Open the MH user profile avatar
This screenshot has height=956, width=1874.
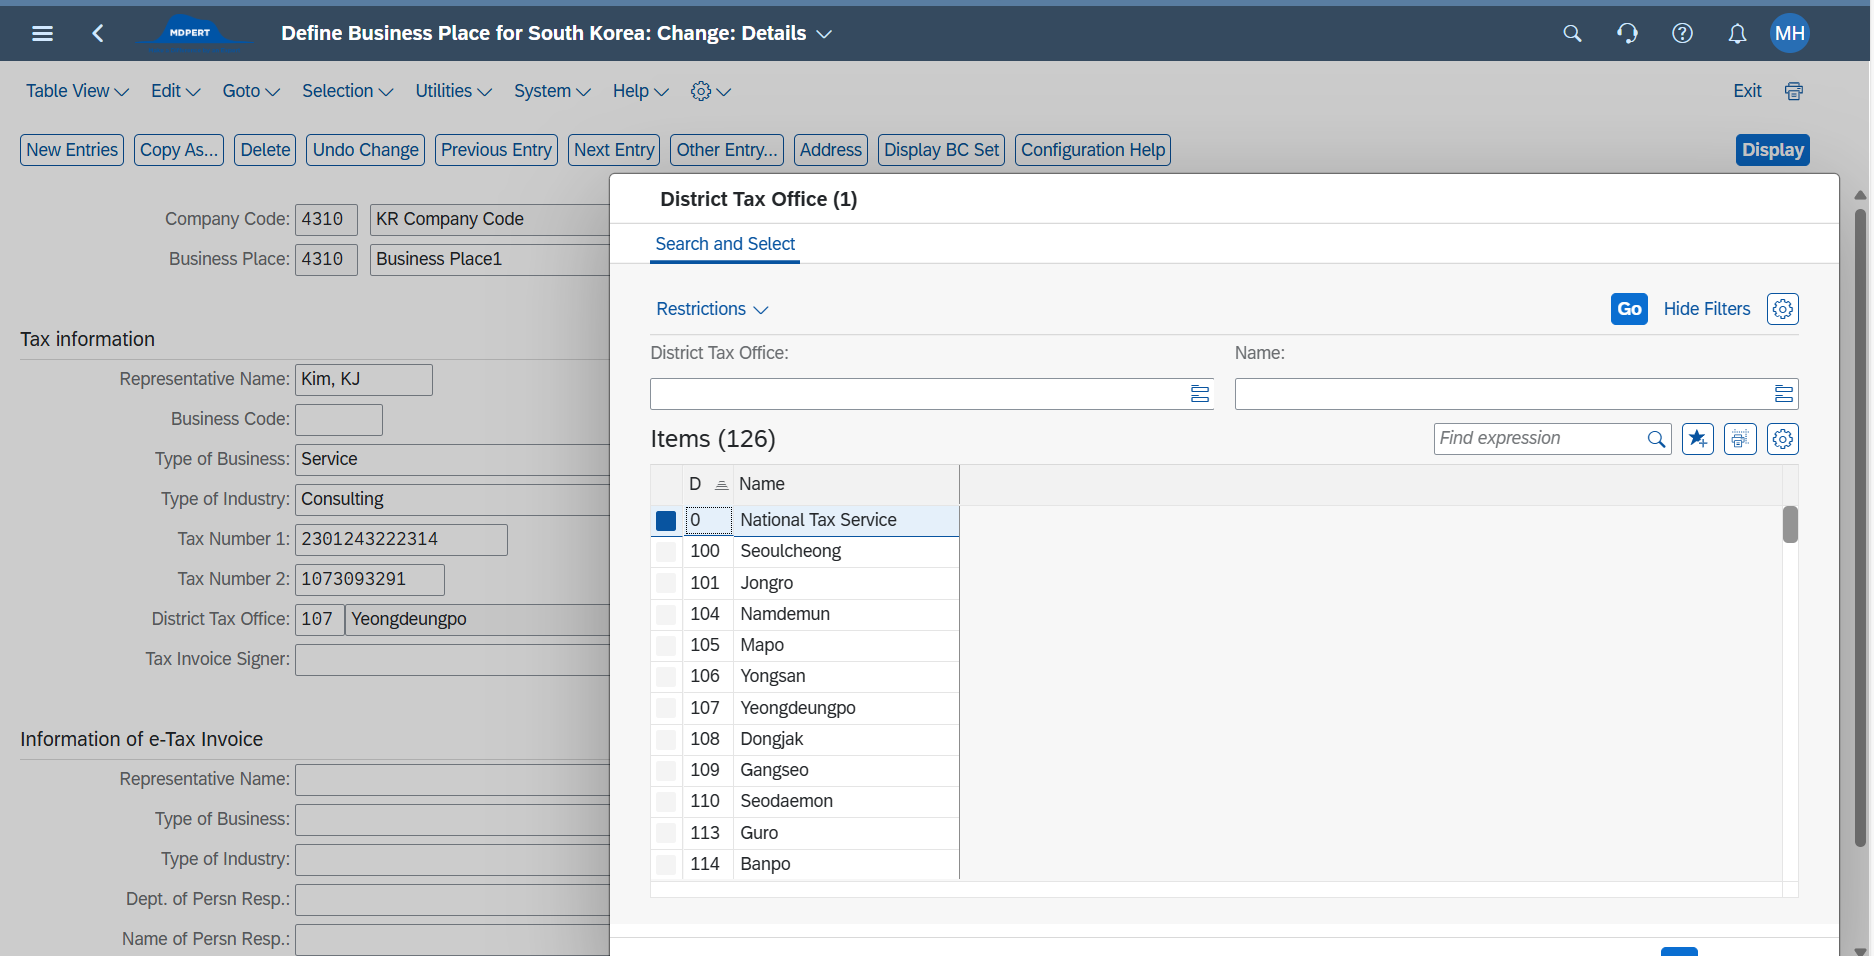point(1789,33)
